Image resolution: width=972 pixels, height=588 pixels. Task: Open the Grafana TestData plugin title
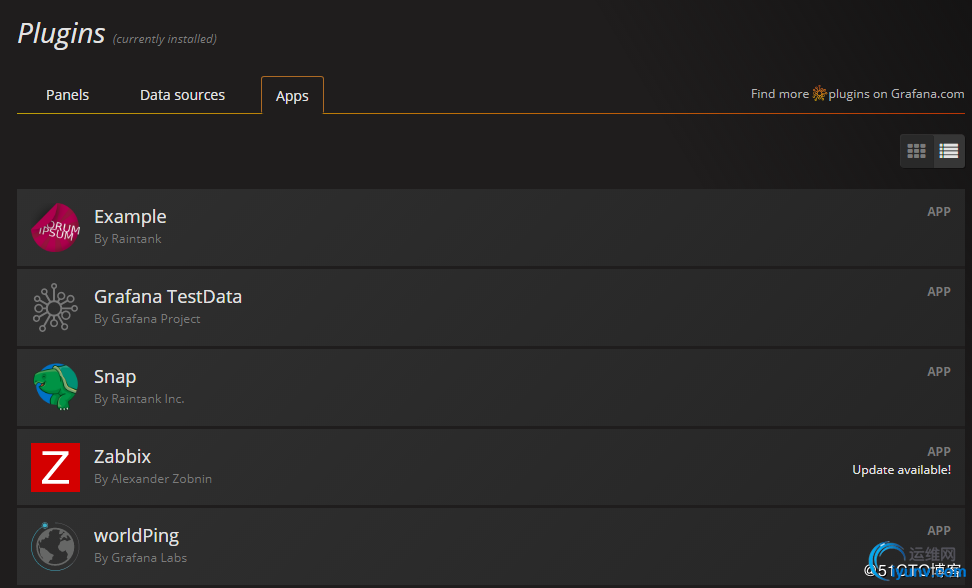[x=168, y=297]
